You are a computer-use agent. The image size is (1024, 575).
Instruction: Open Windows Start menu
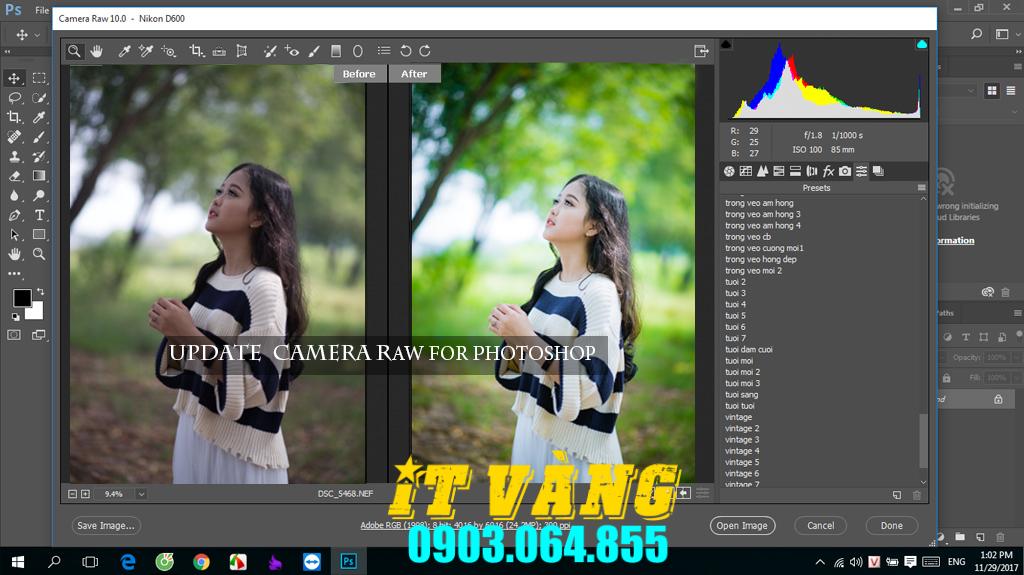(x=18, y=561)
